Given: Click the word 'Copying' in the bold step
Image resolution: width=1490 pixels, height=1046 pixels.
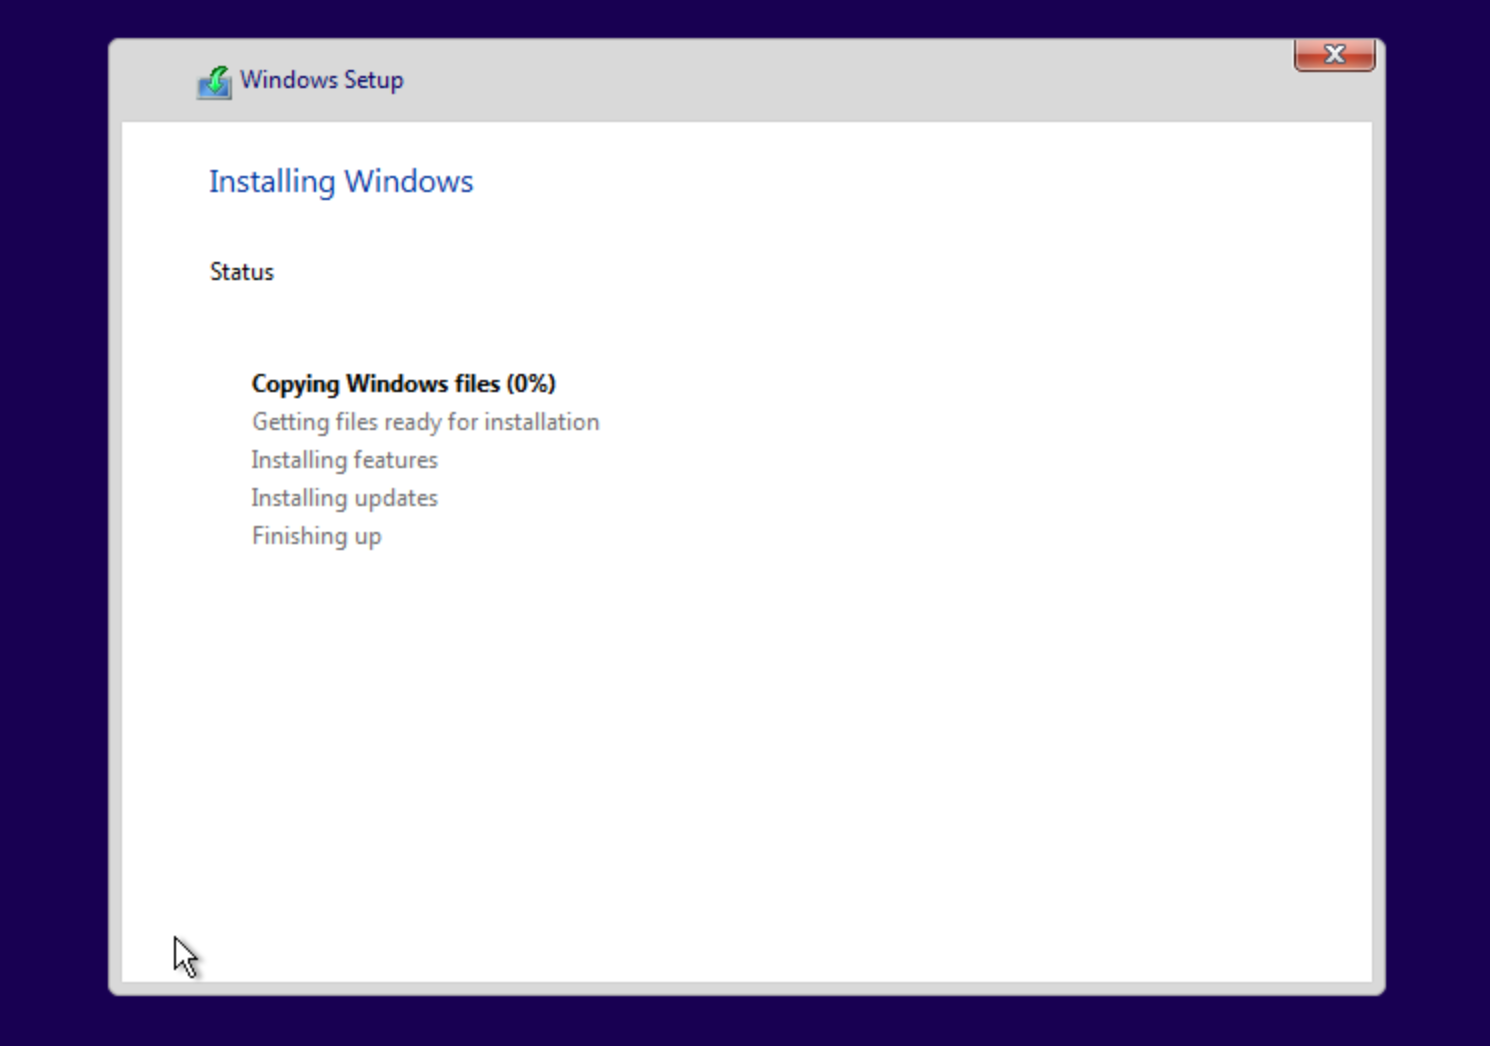Looking at the screenshot, I should [x=295, y=384].
